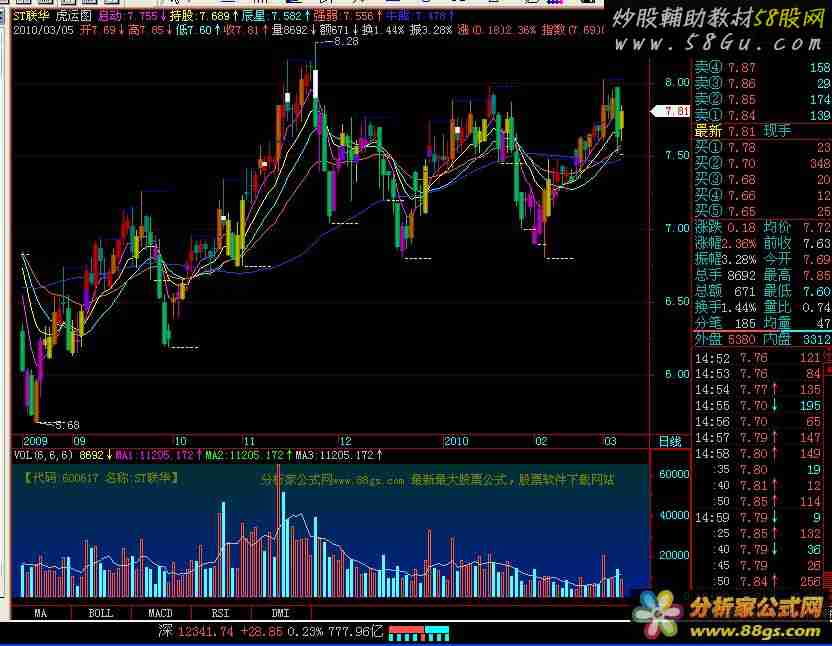The image size is (832, 646).
Task: Select the 持股 7.689 indicator value
Action: 204,16
